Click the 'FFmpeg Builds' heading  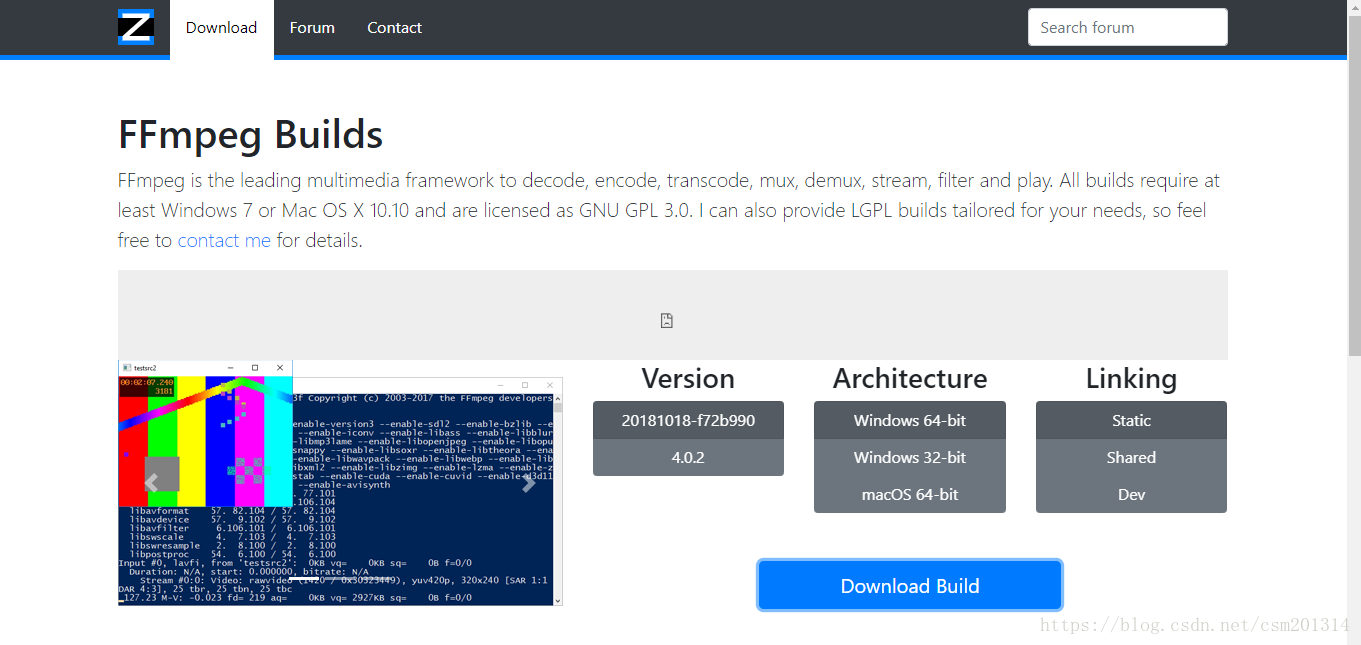coord(250,134)
